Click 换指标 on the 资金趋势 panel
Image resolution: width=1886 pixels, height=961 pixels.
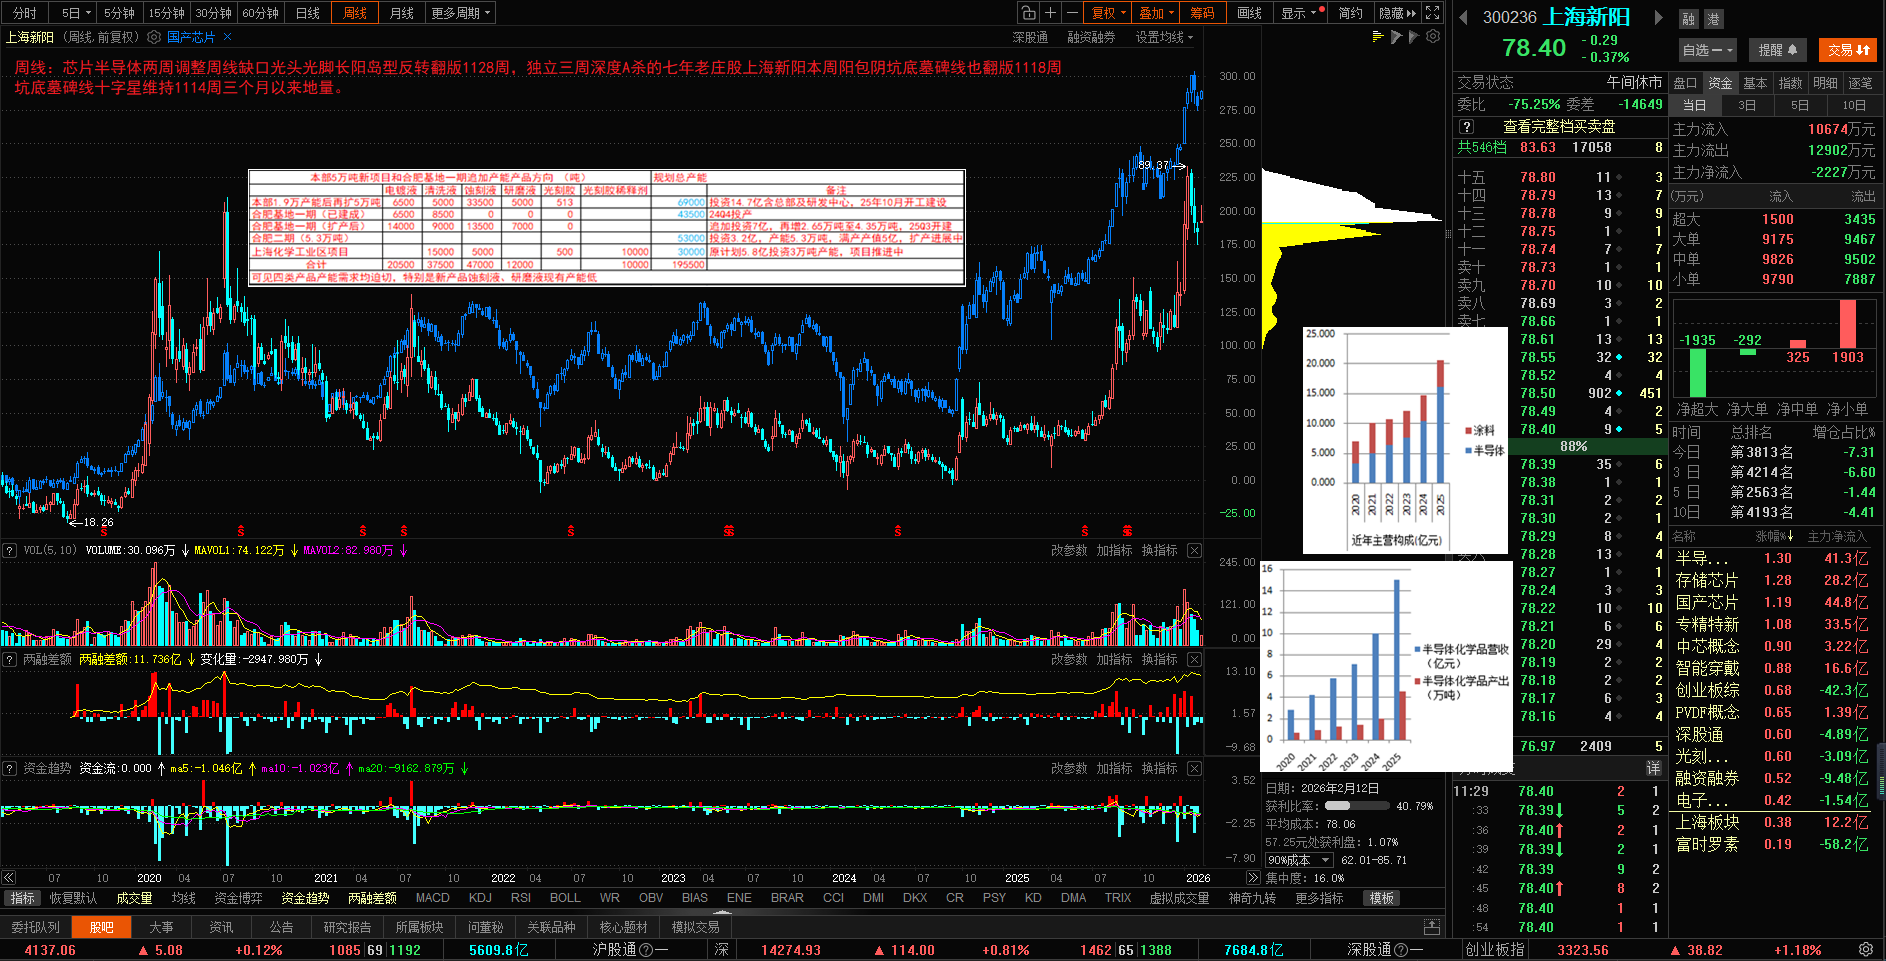[x=1160, y=768]
